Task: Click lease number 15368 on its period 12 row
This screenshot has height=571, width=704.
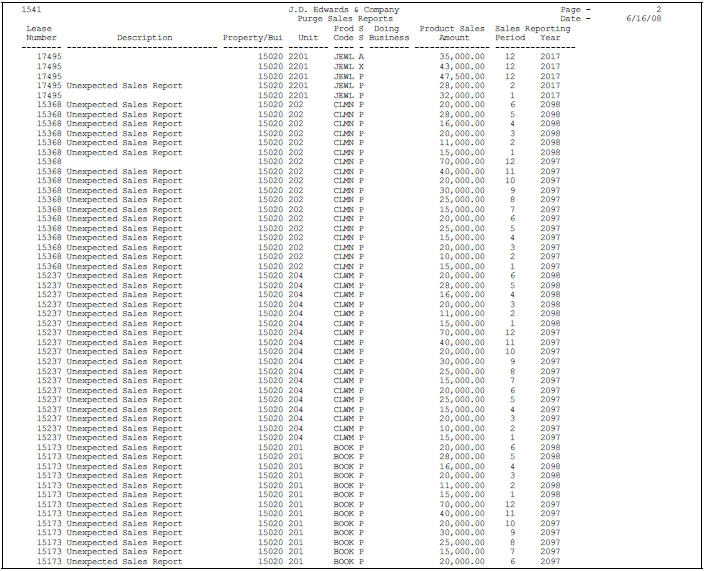Action: point(49,162)
